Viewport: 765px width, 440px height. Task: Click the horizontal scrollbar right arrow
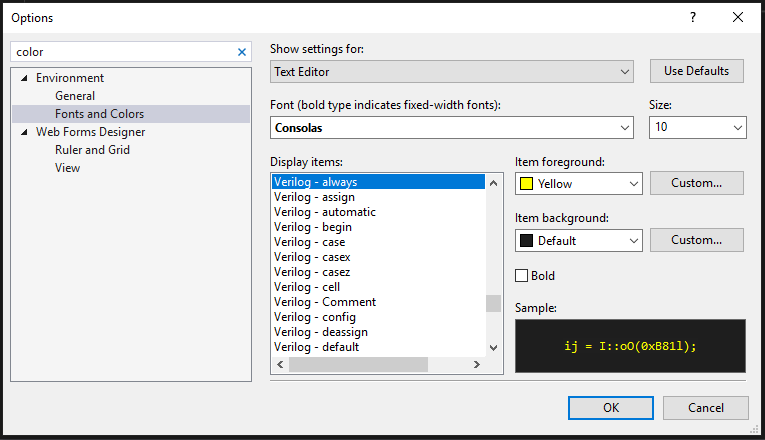tap(477, 364)
